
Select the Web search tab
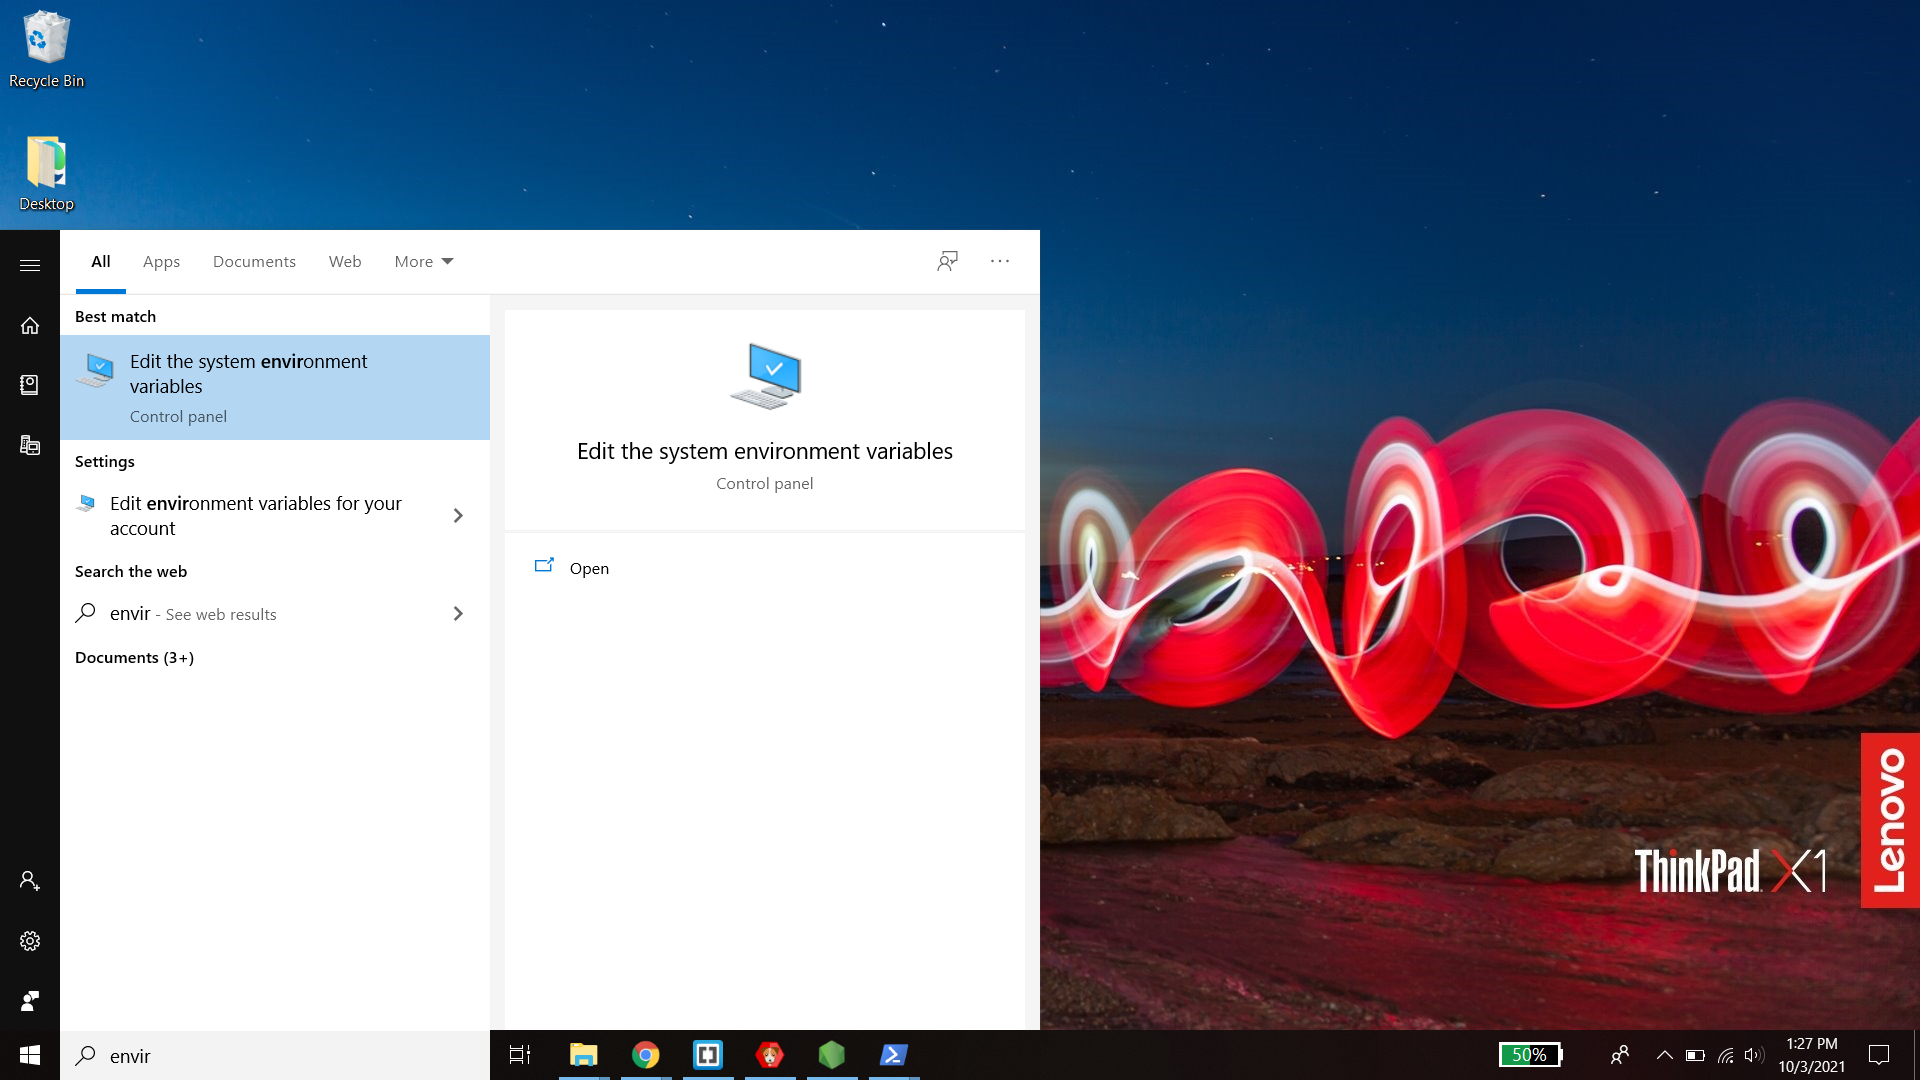click(x=345, y=261)
